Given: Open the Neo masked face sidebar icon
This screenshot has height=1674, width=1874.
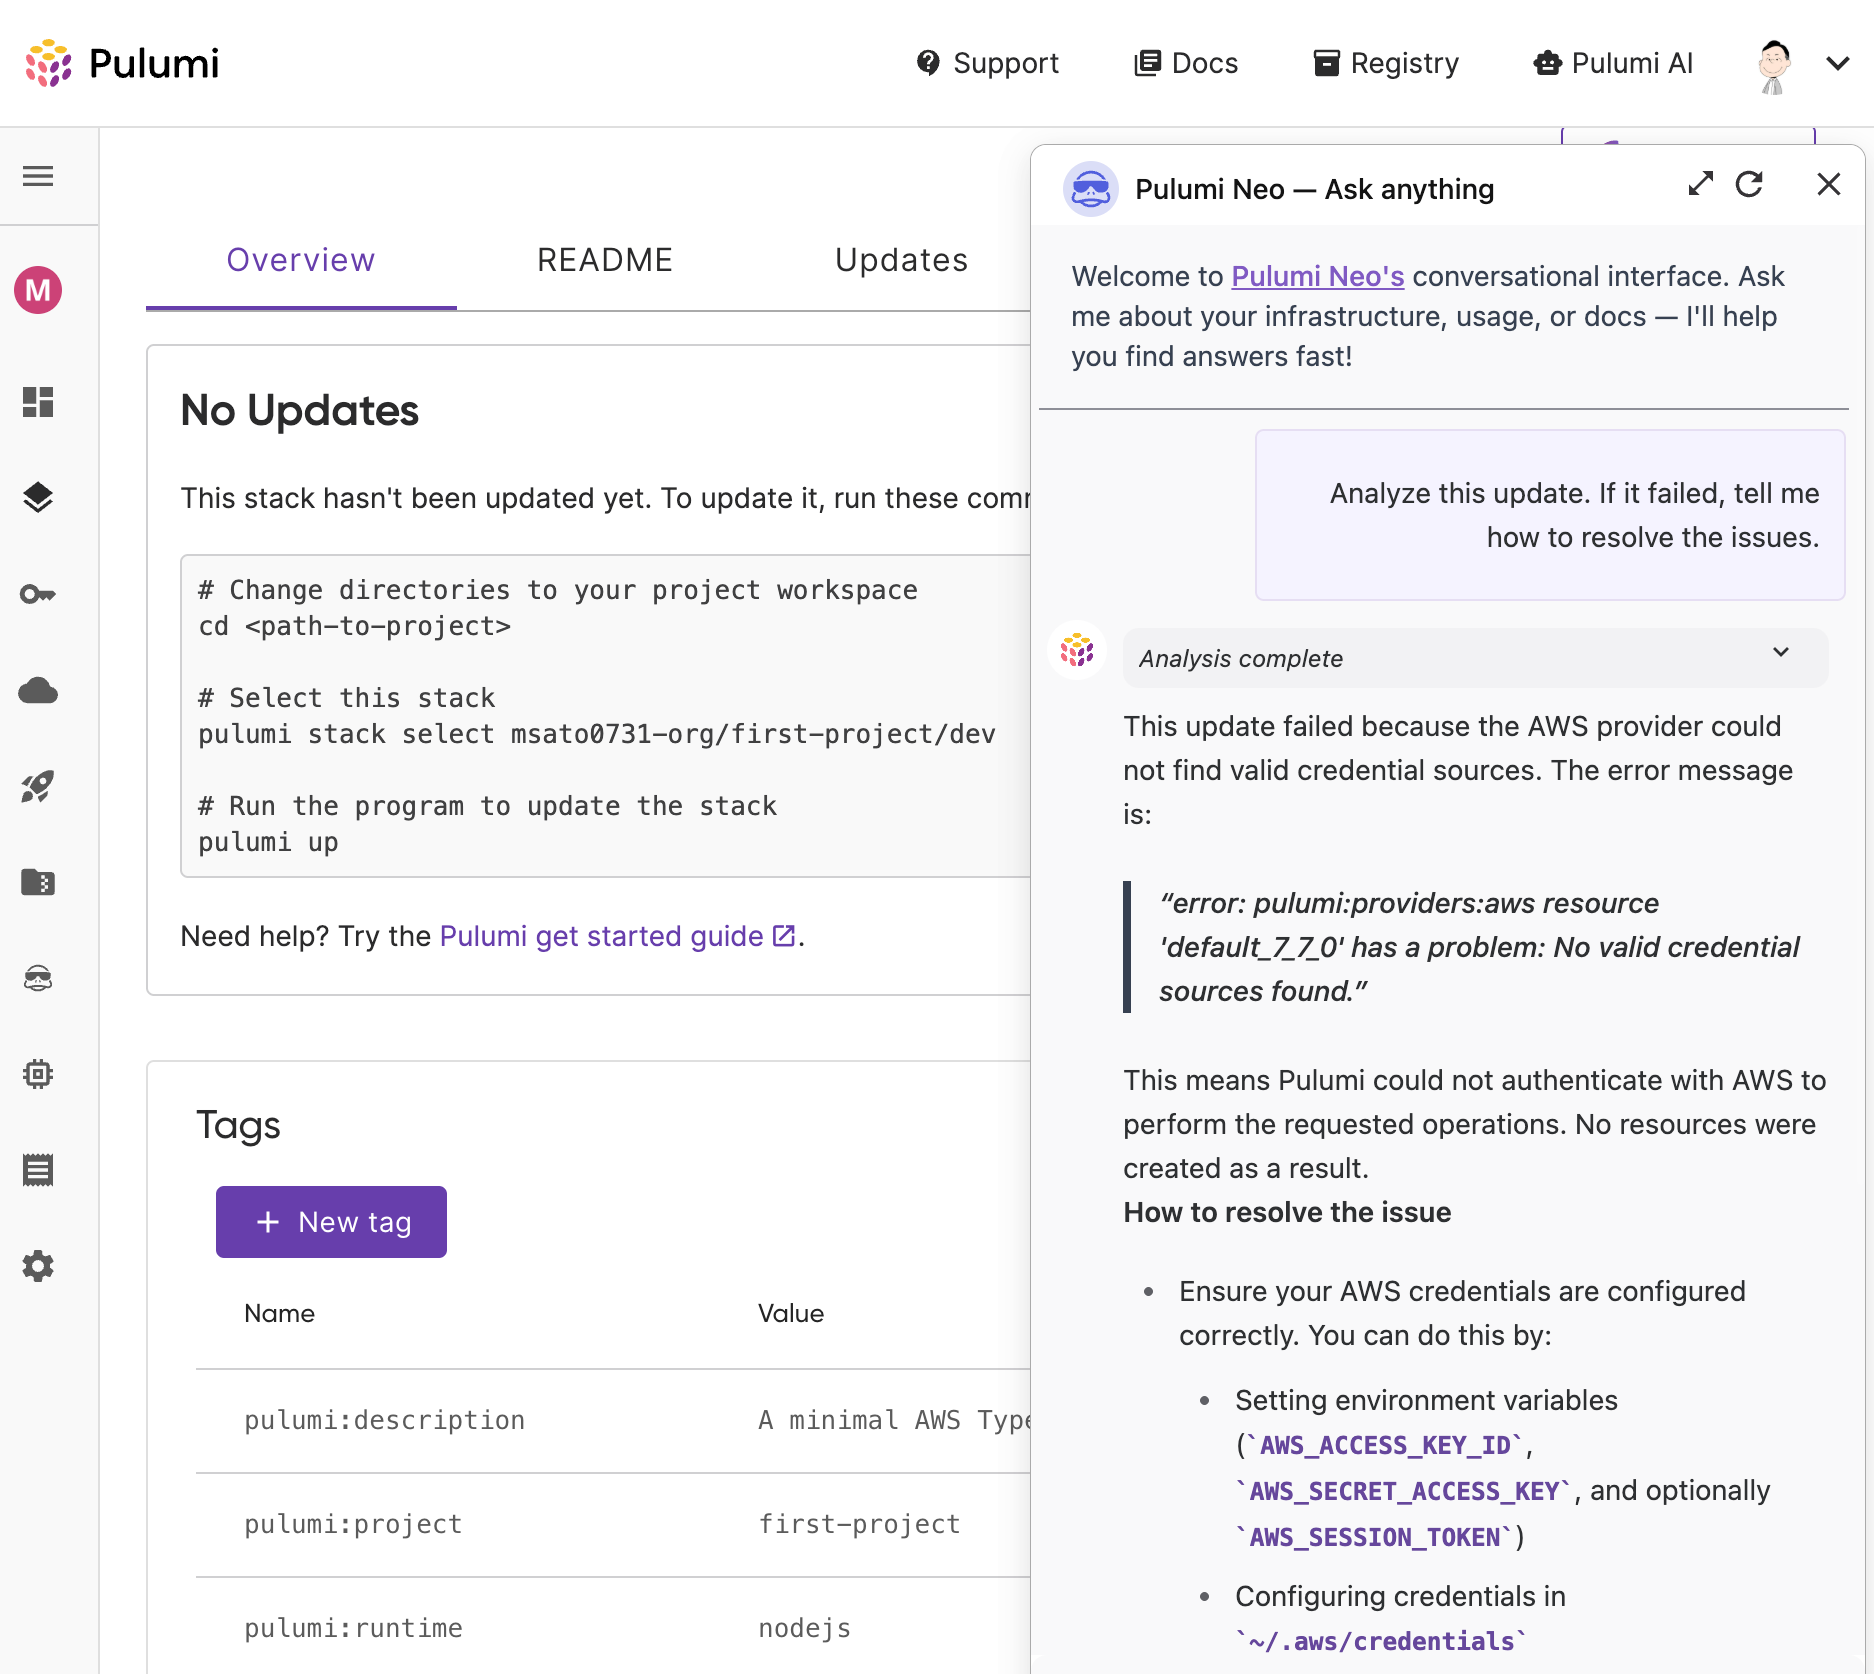Looking at the screenshot, I should tap(38, 978).
